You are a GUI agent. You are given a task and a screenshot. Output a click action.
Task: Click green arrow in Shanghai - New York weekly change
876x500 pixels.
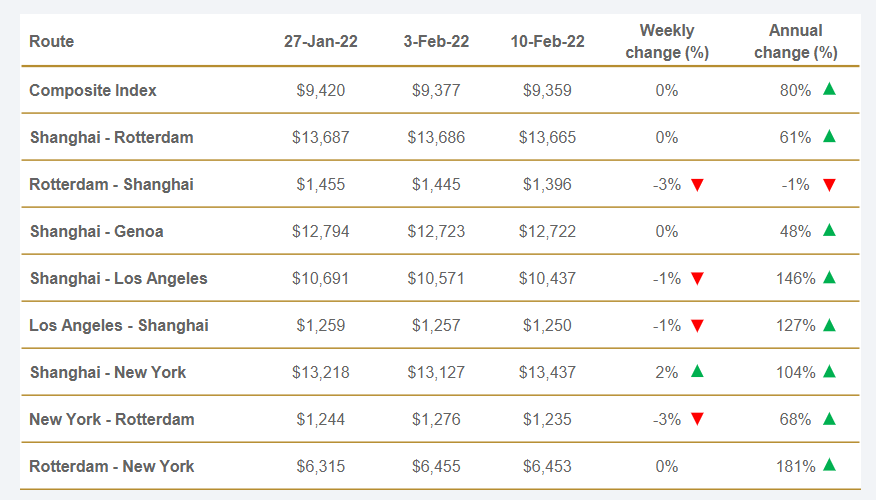(x=697, y=371)
